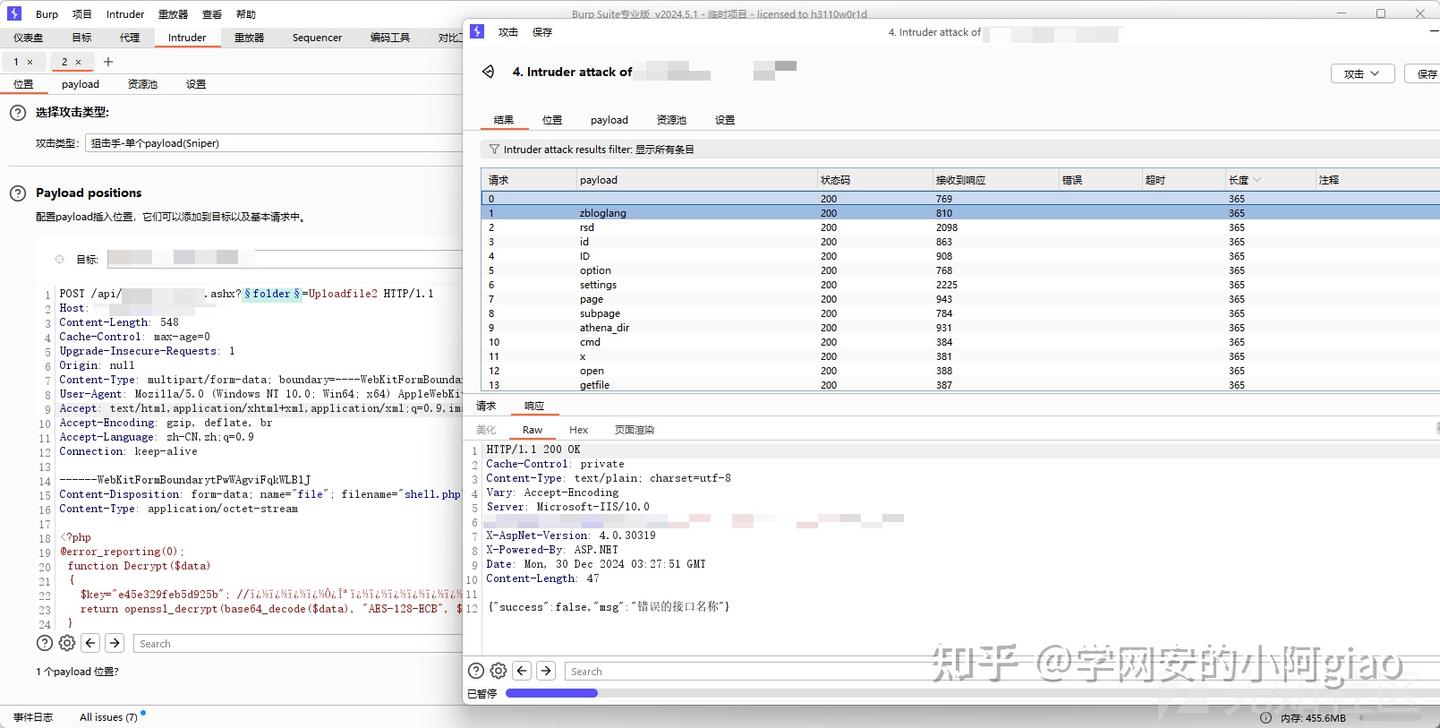Open All issues (7) in status bar
1440x728 pixels.
(x=109, y=717)
